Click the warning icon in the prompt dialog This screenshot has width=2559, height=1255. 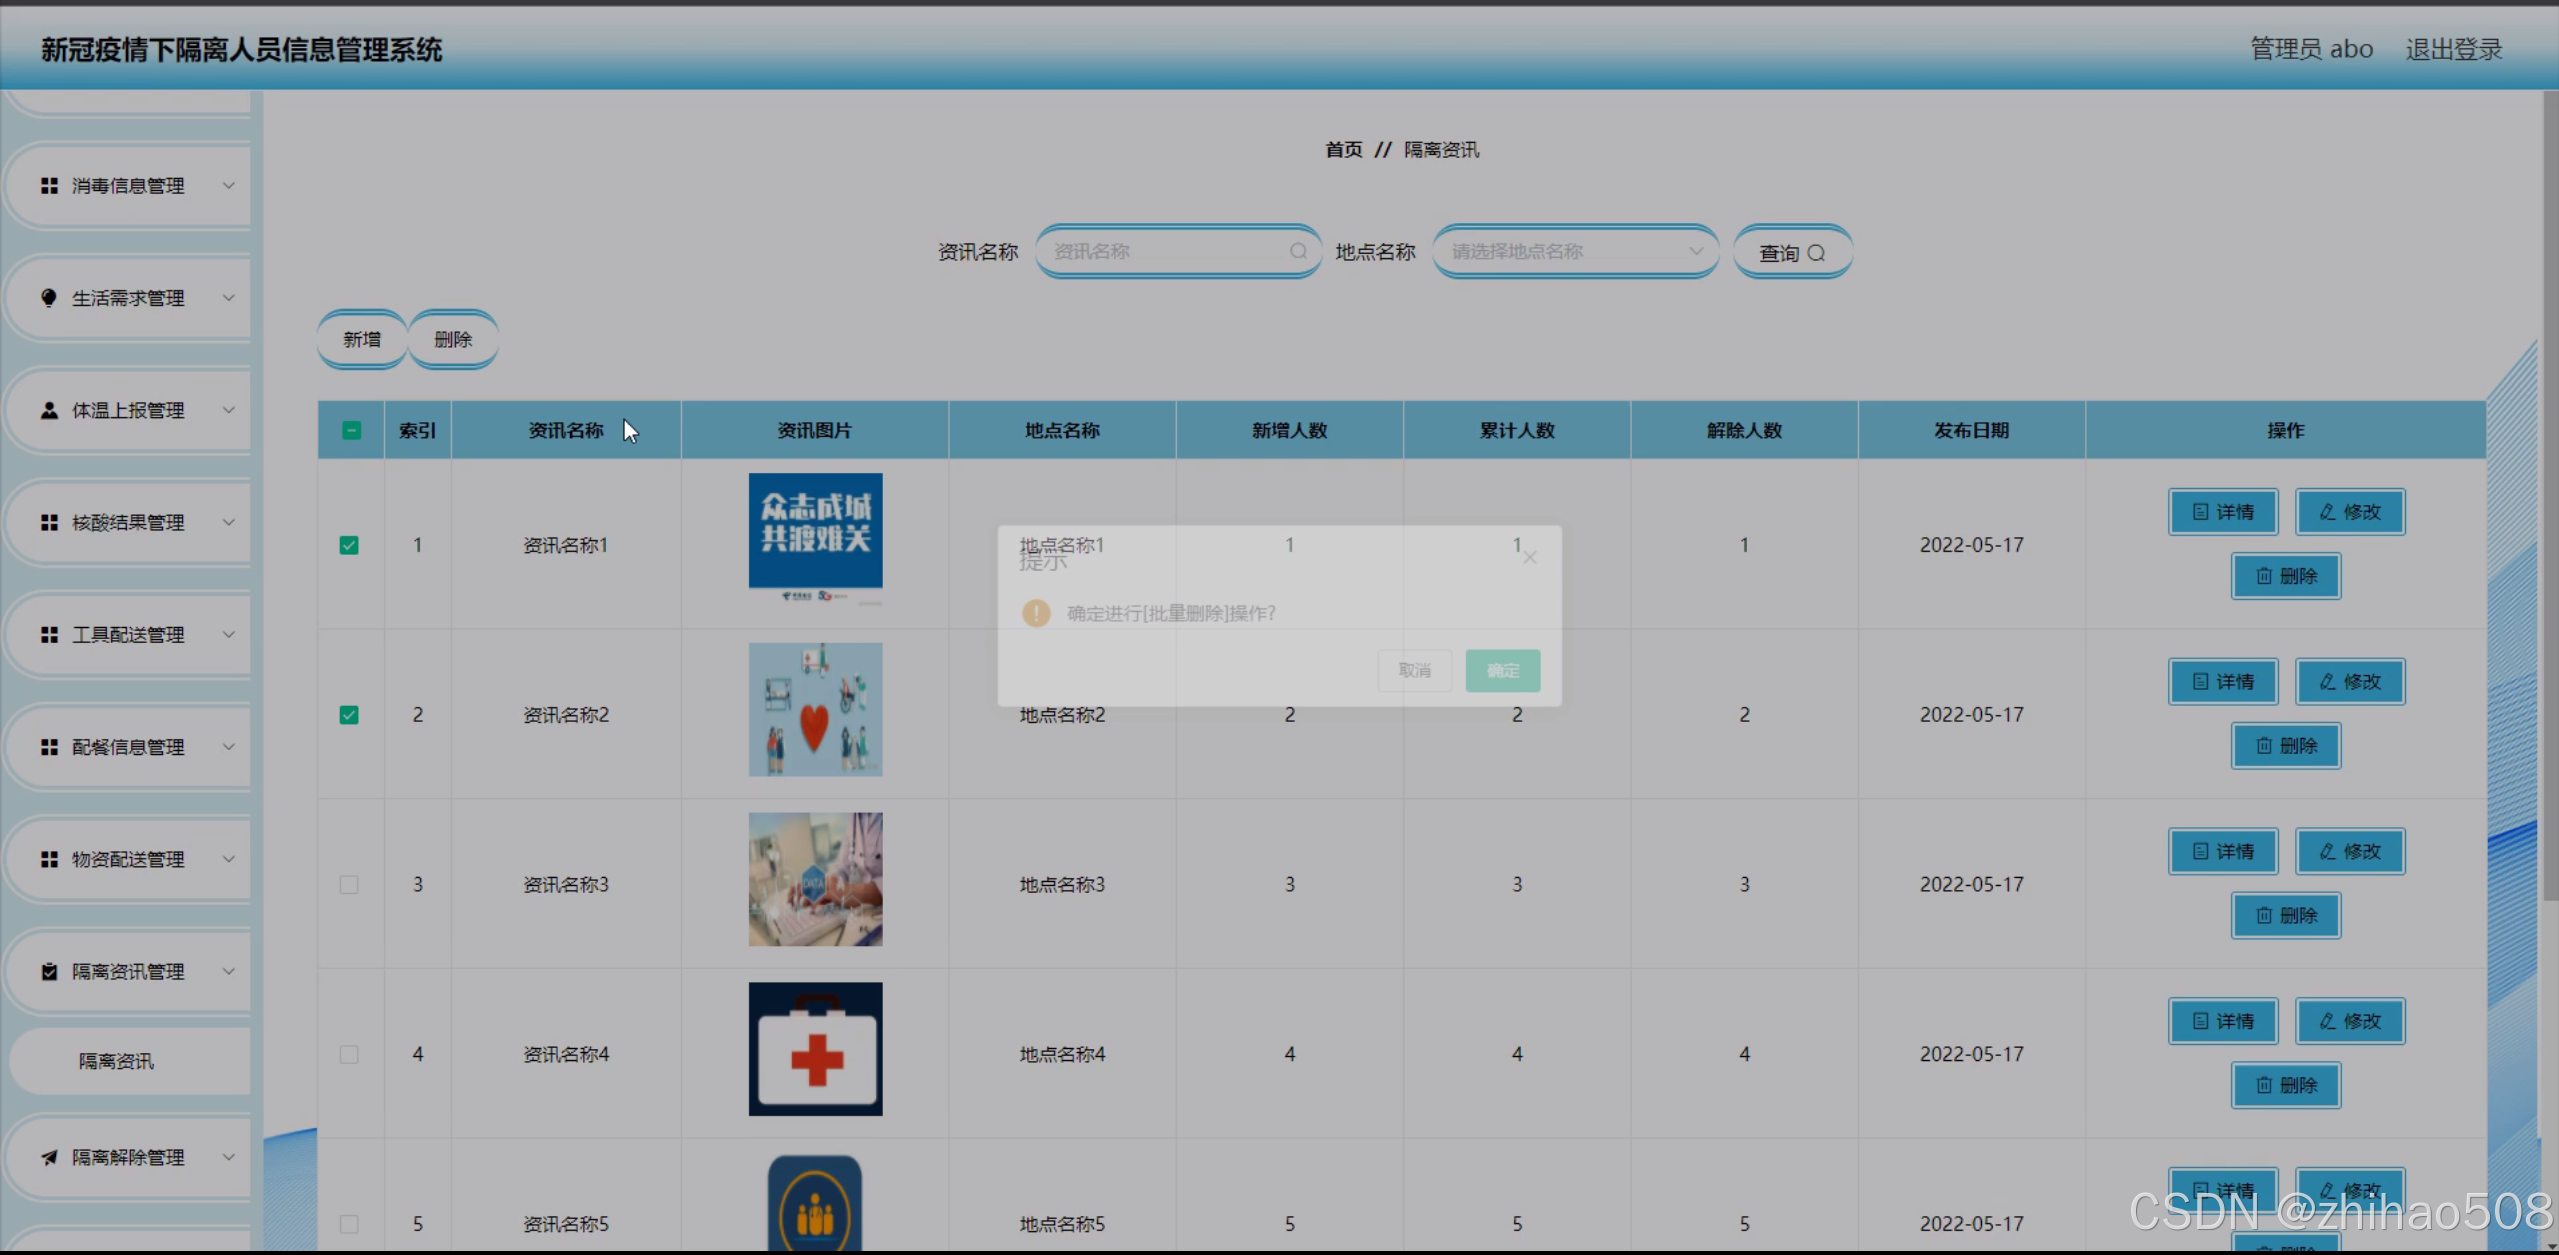[1036, 613]
